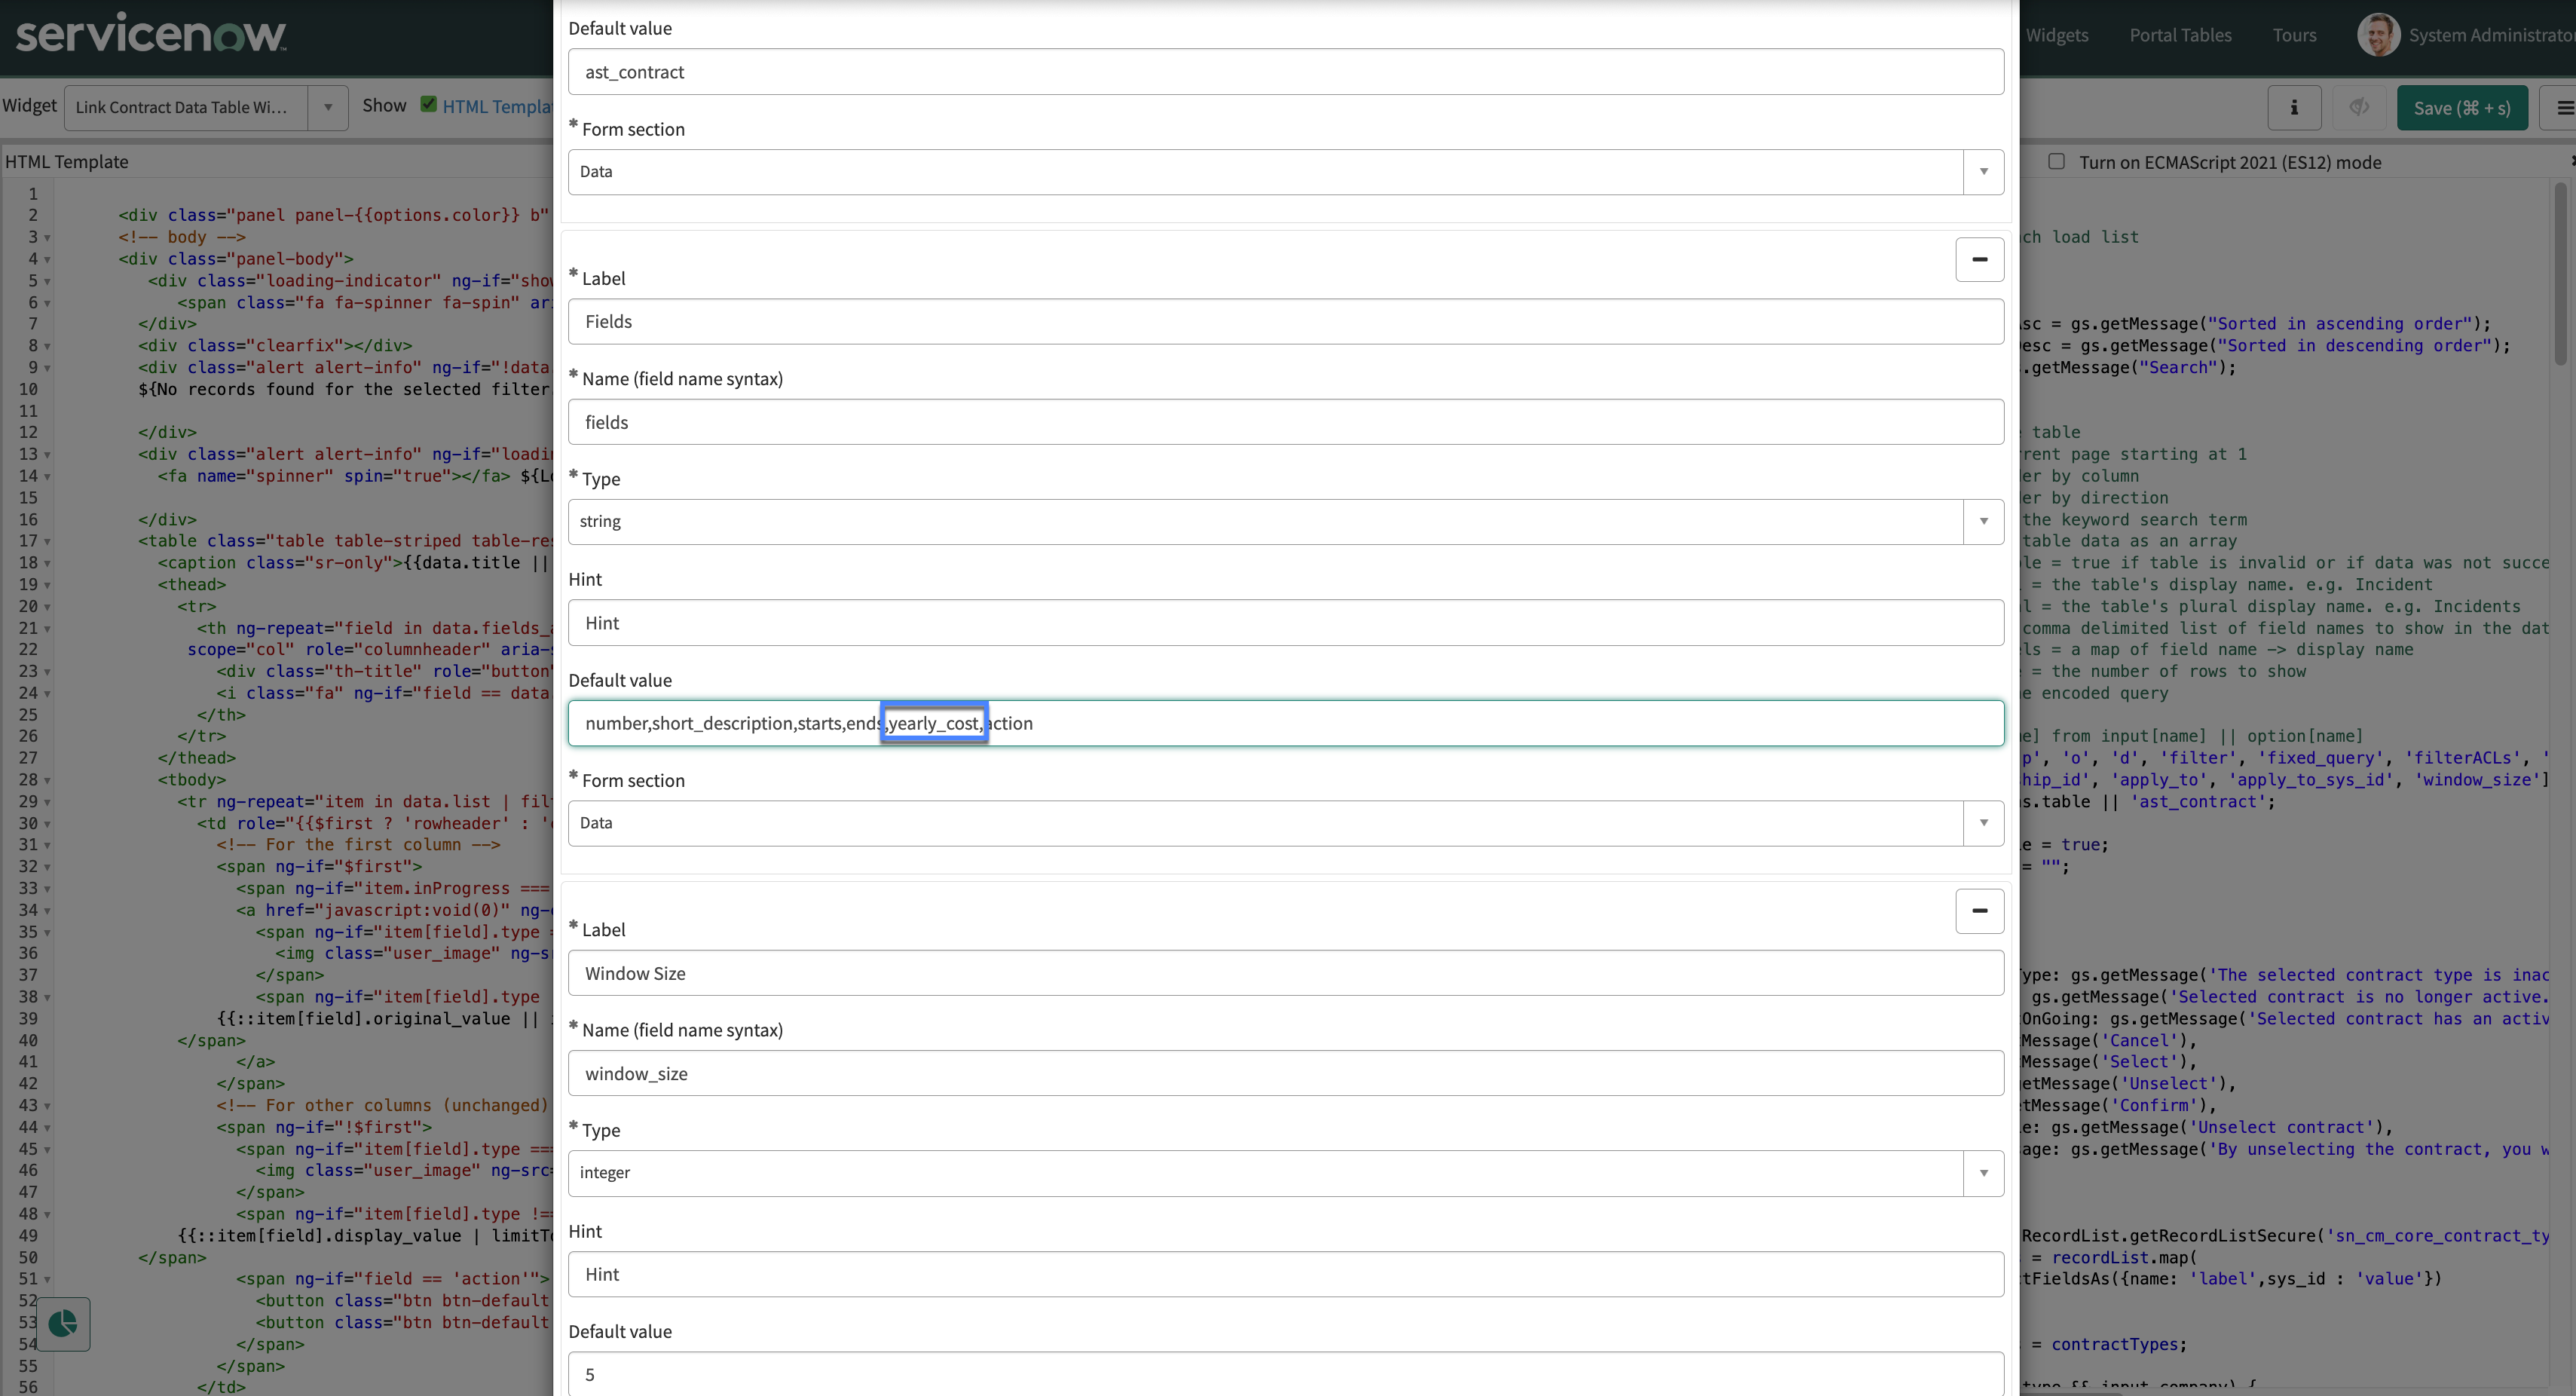Viewport: 2576px width, 1396px height.
Task: Open the Widgets nav item
Action: click(2056, 35)
